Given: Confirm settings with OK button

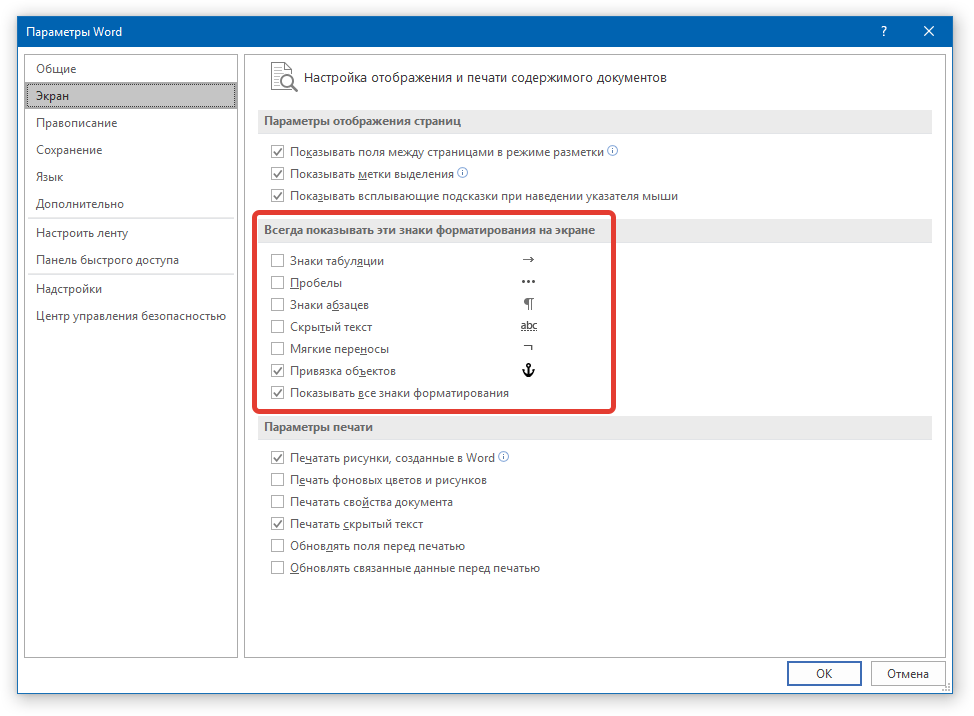Looking at the screenshot, I should pyautogui.click(x=824, y=674).
